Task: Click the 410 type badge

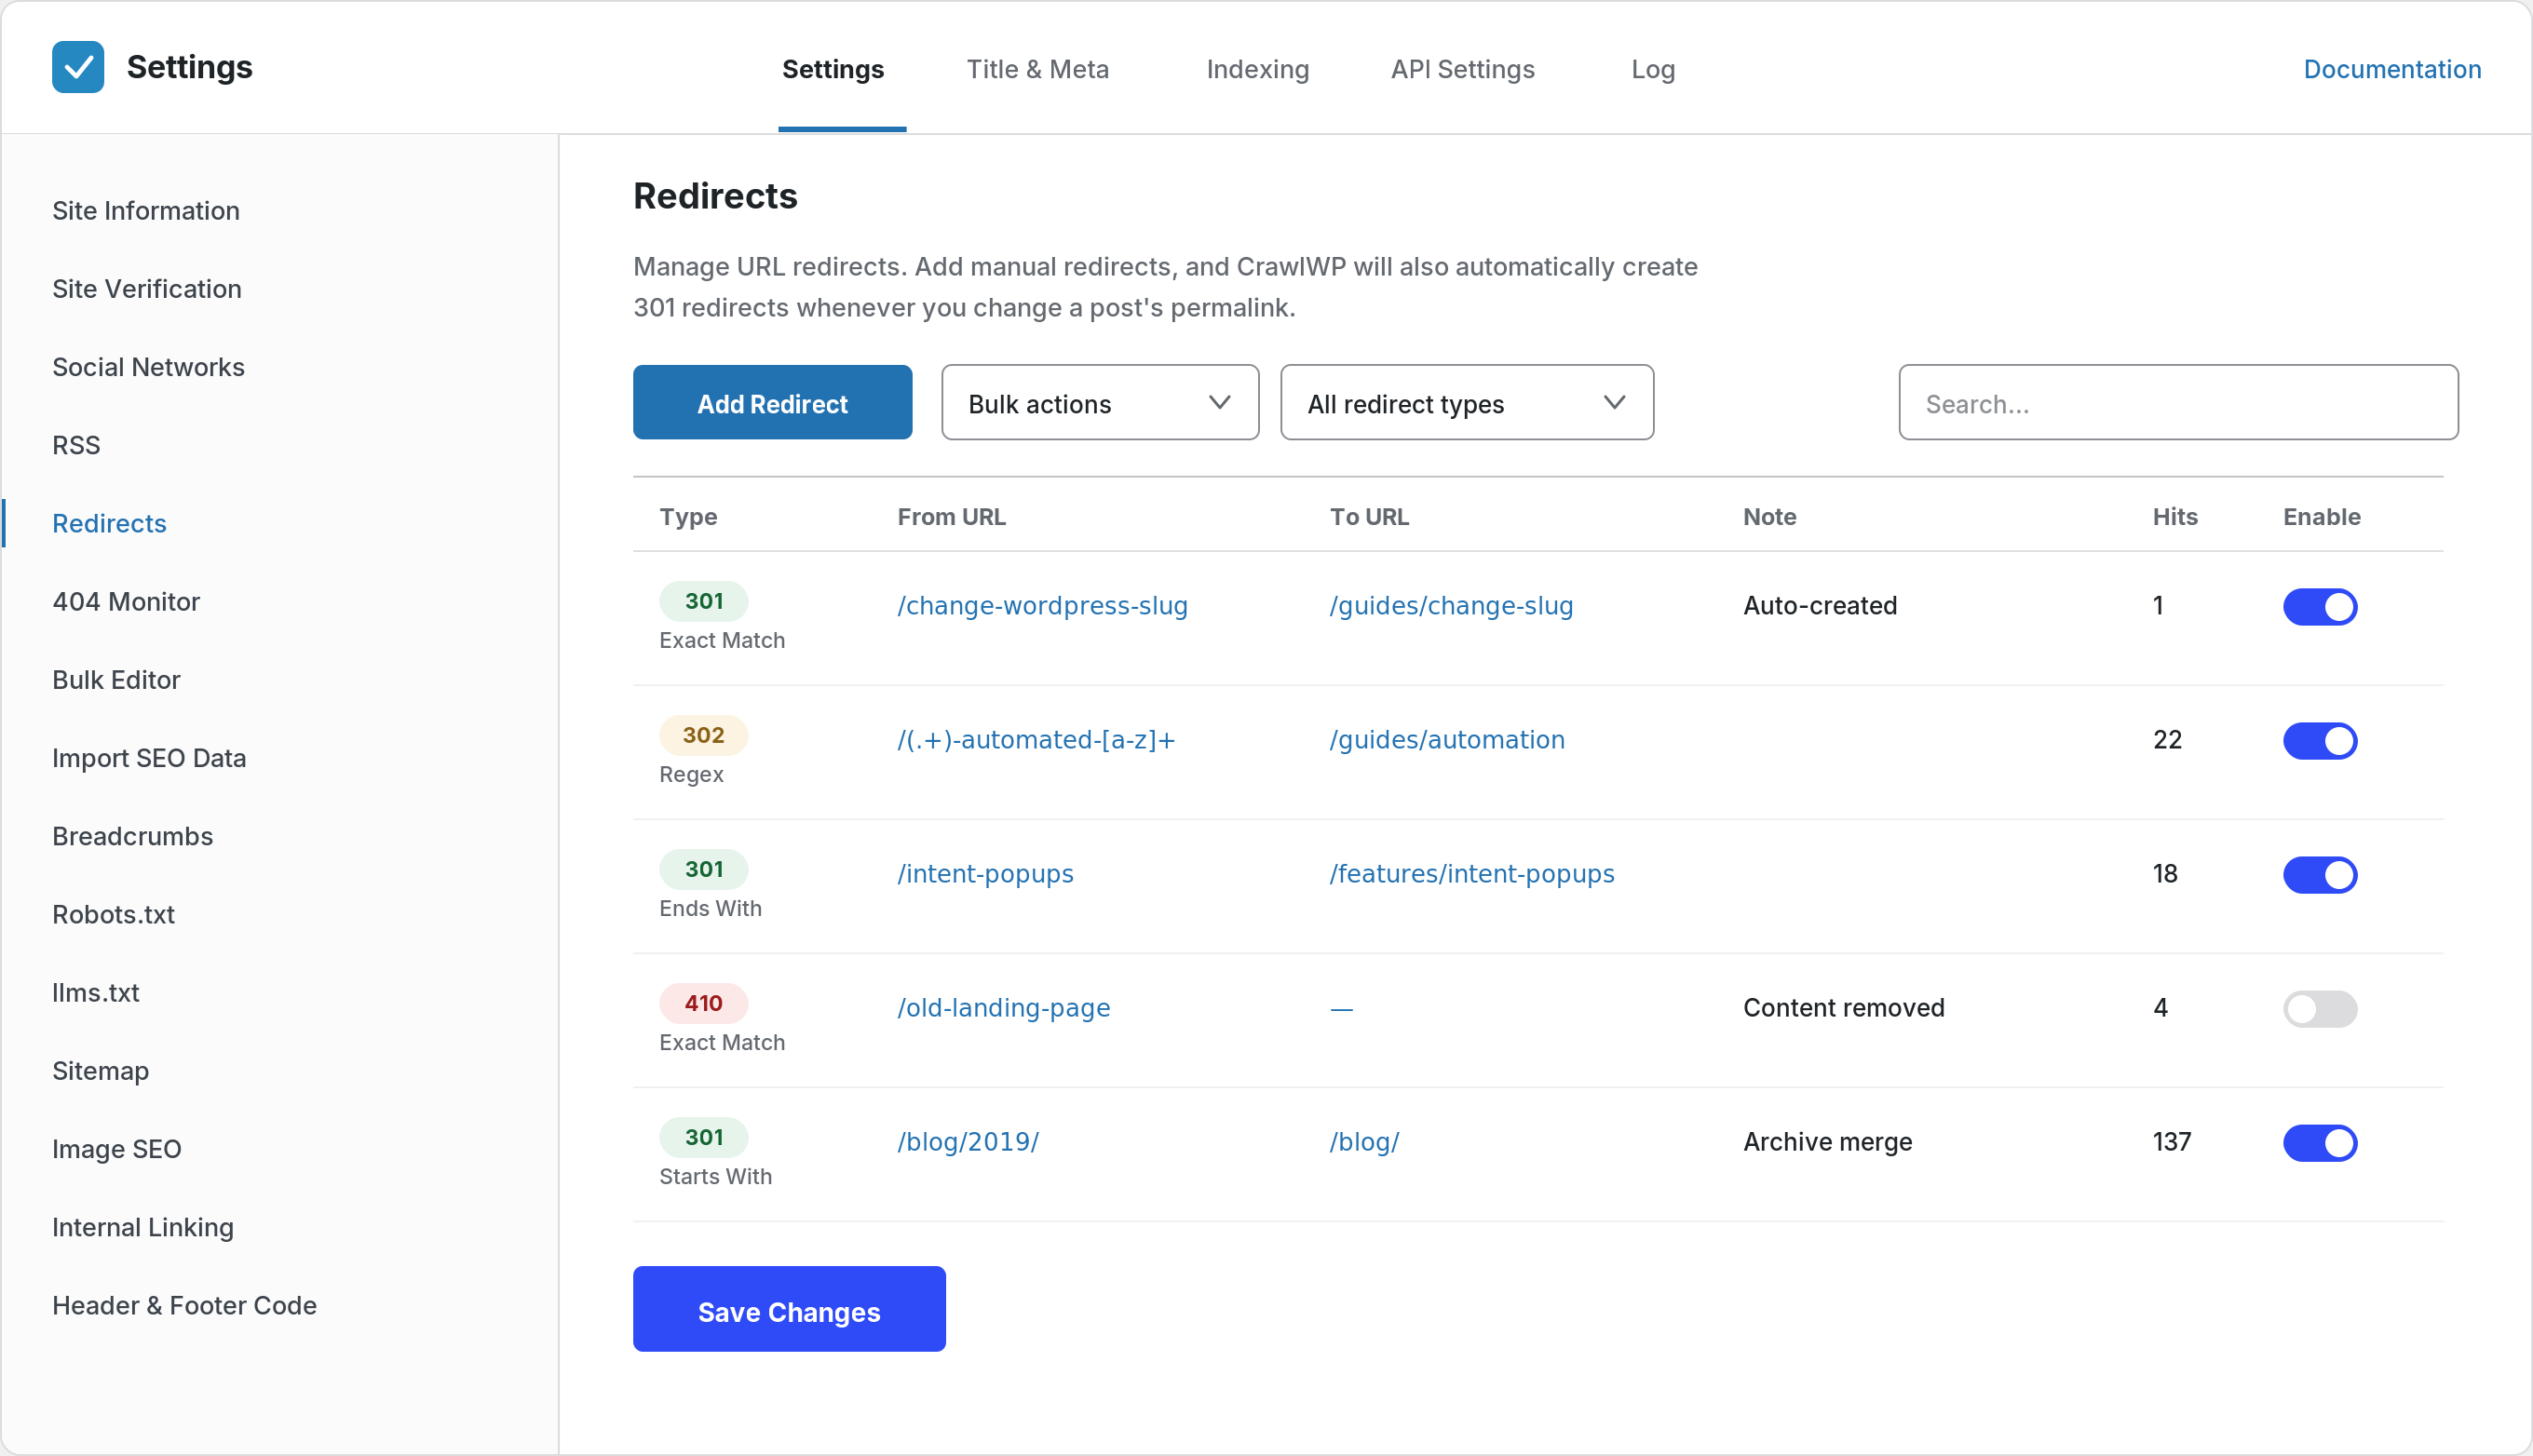Action: click(703, 1003)
